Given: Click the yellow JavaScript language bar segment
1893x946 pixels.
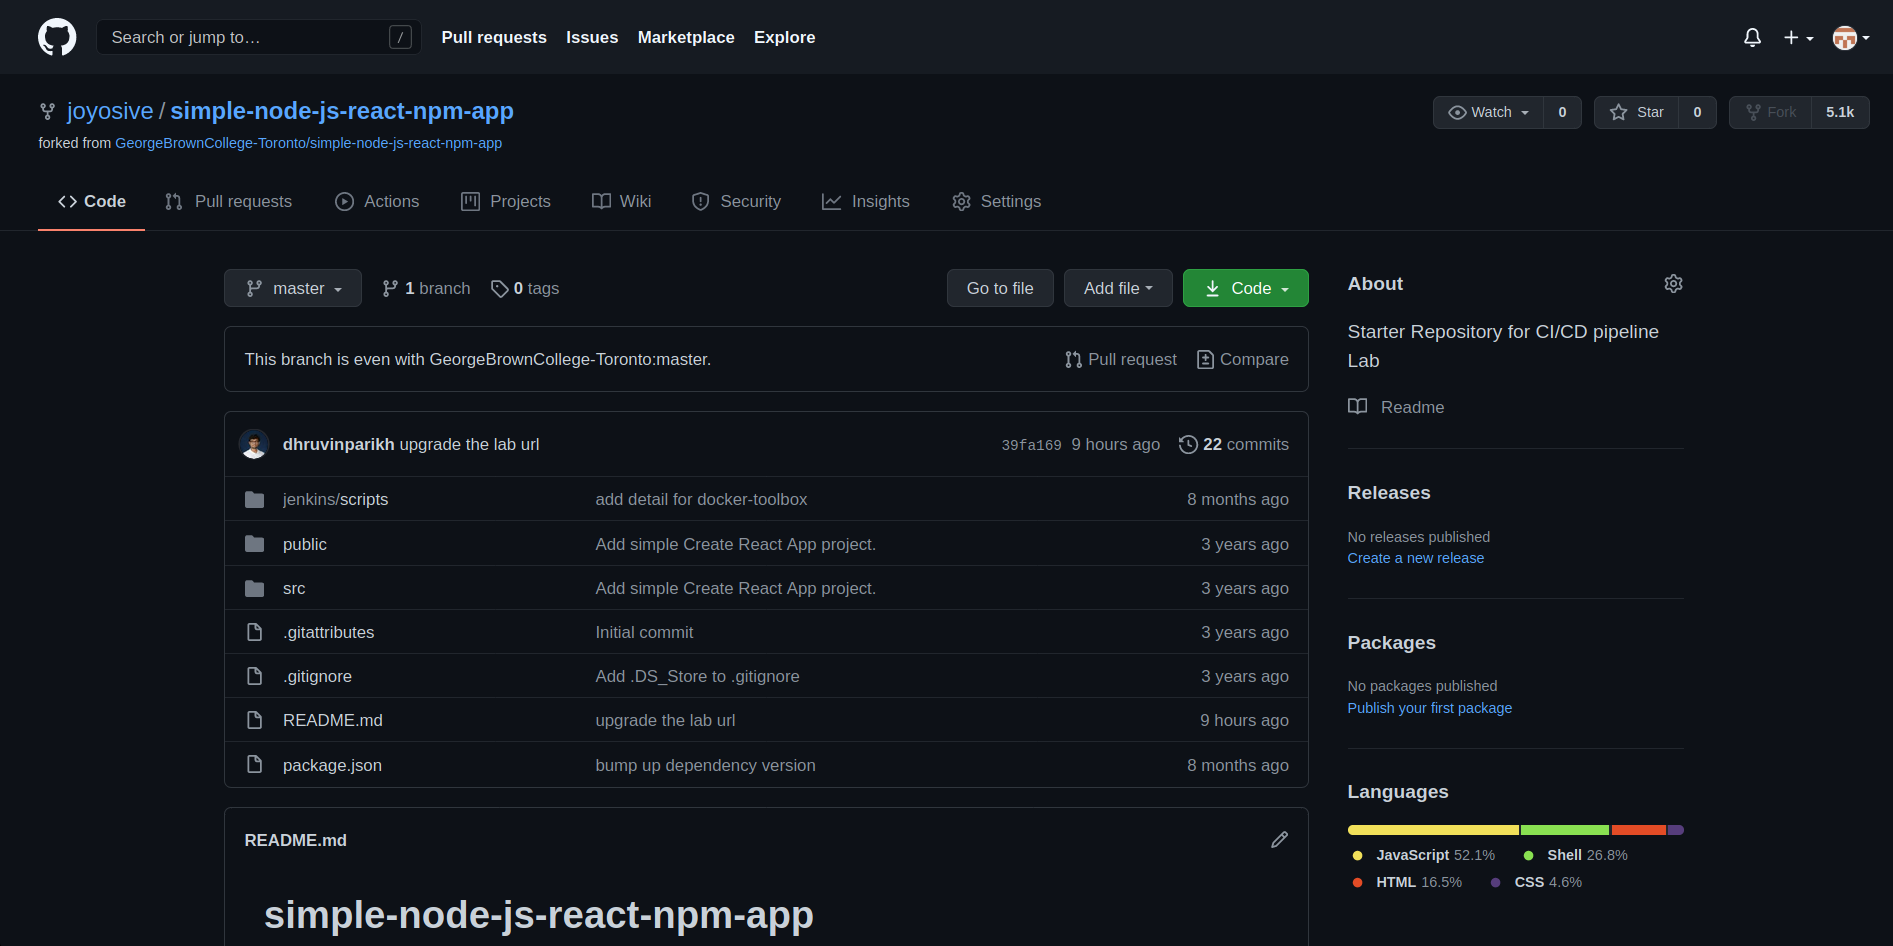Looking at the screenshot, I should (x=1433, y=830).
